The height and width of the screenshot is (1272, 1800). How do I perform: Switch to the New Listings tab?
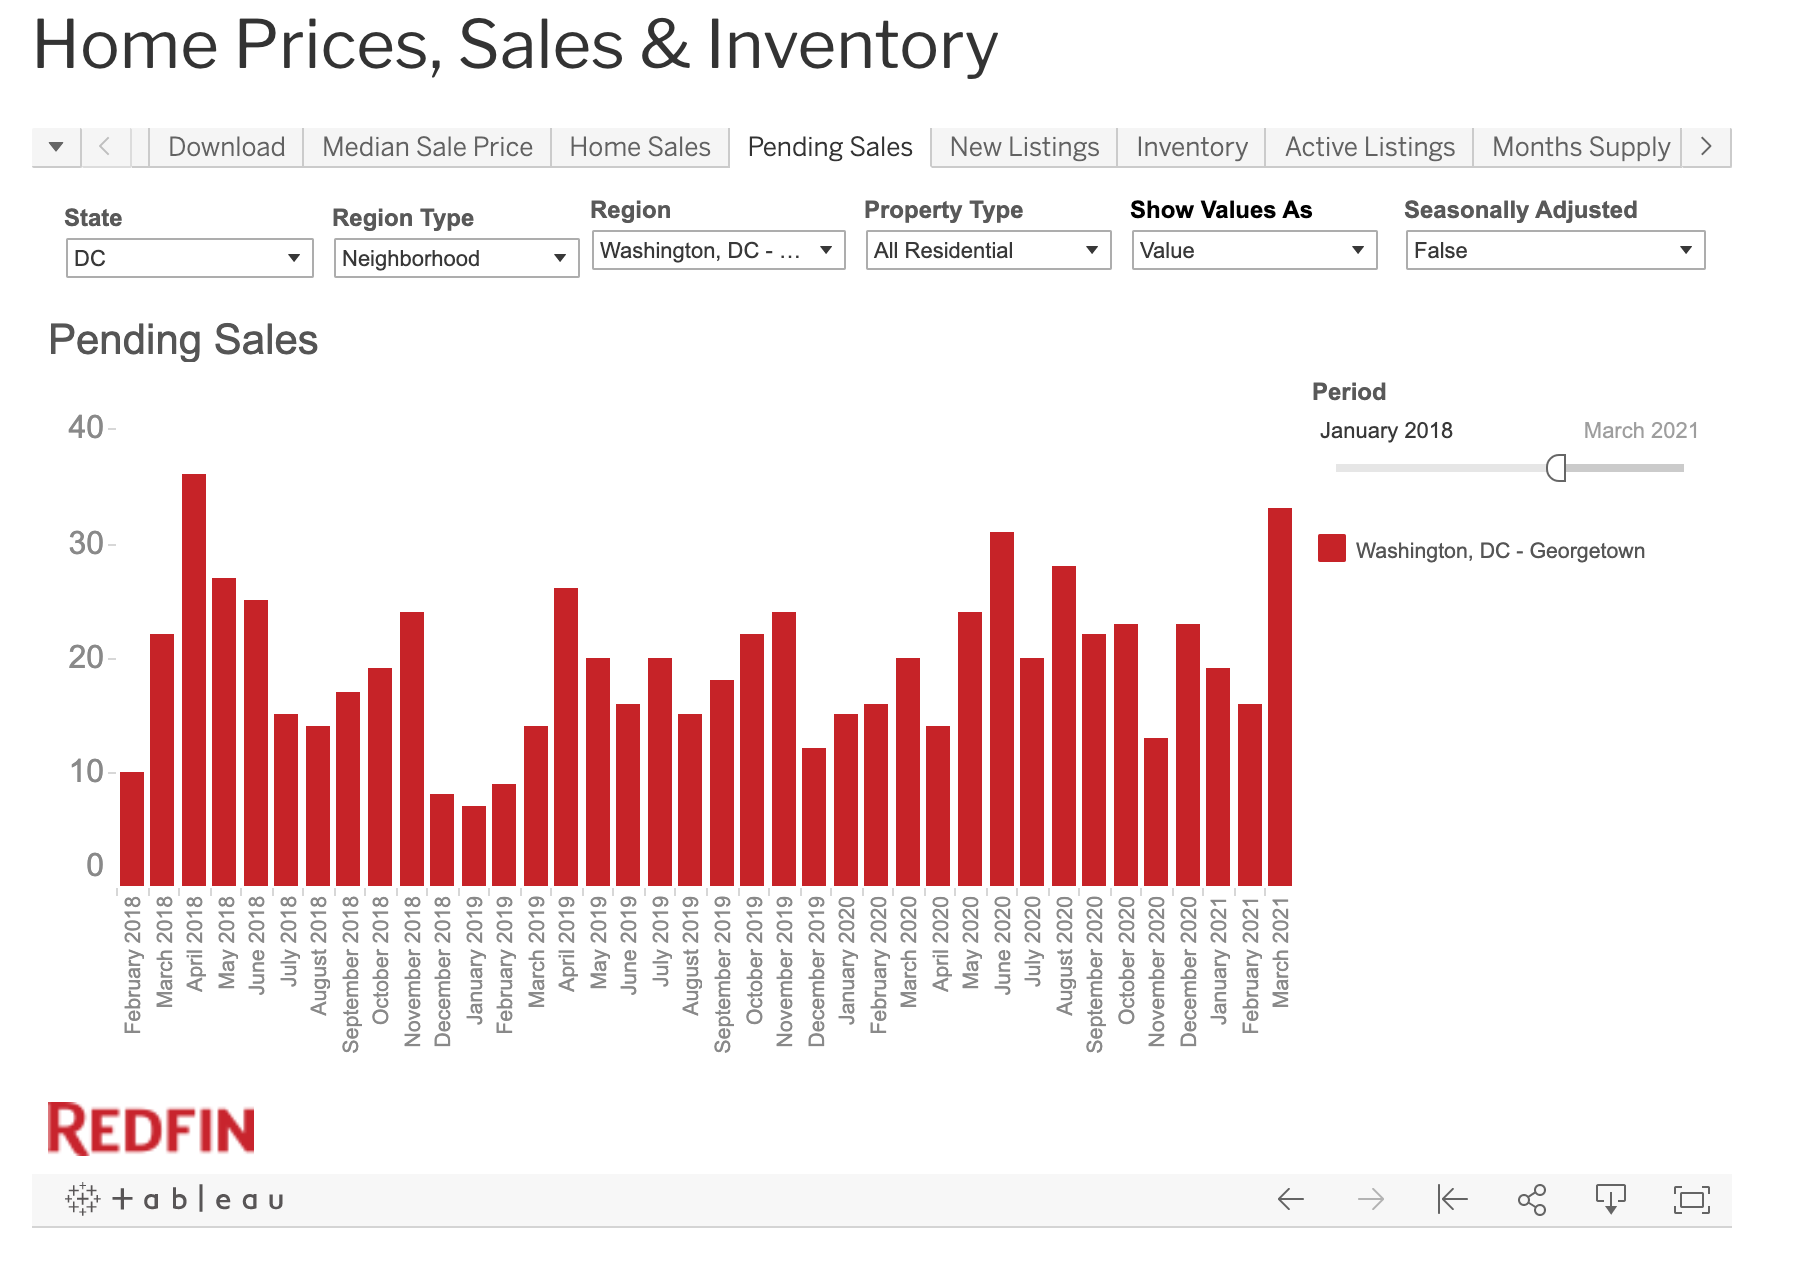coord(1024,147)
